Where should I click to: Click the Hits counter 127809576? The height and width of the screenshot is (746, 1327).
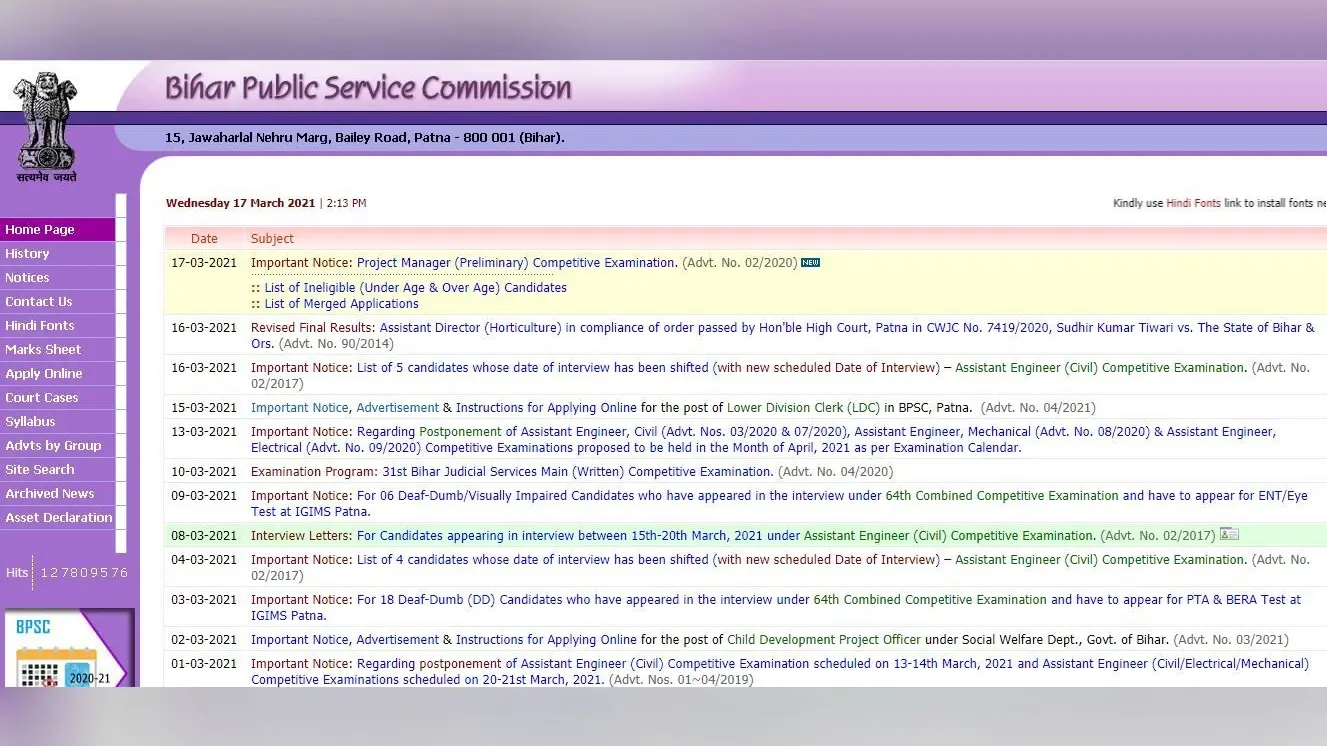point(84,573)
